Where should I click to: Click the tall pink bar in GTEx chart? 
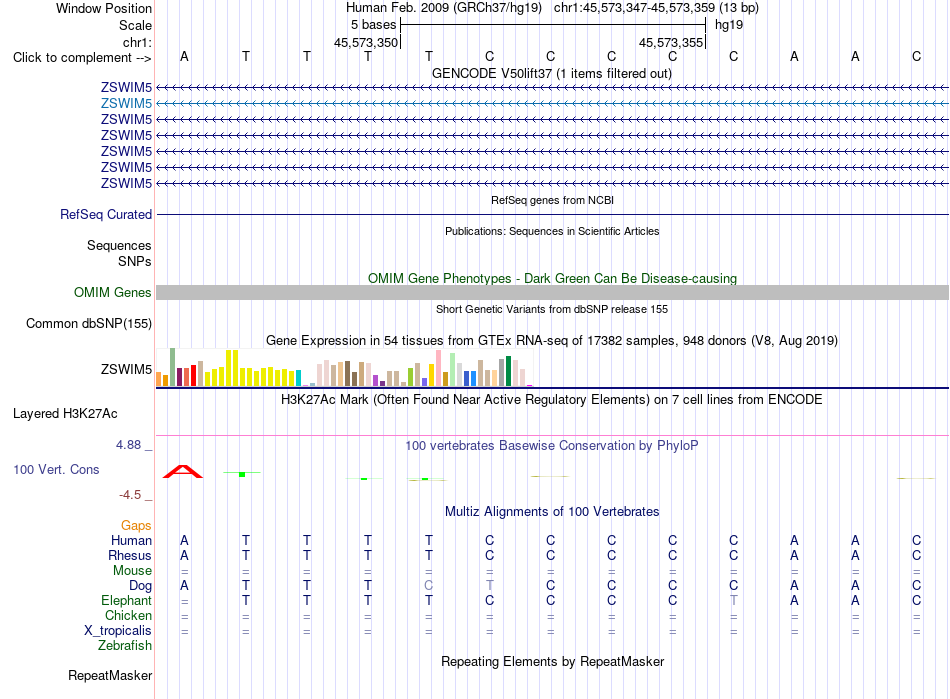(x=439, y=368)
